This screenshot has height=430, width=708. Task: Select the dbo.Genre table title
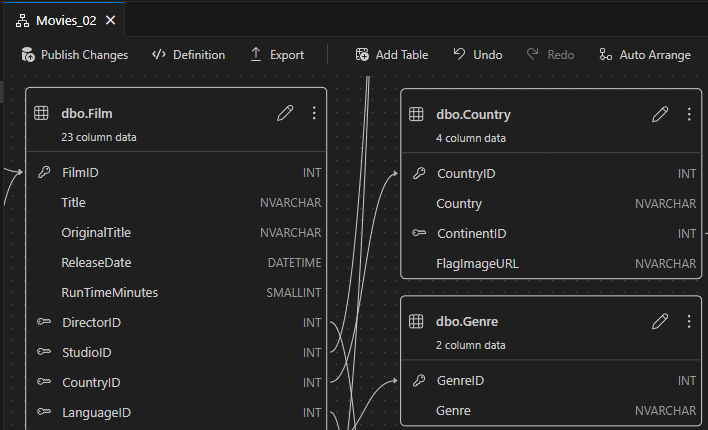coord(467,322)
